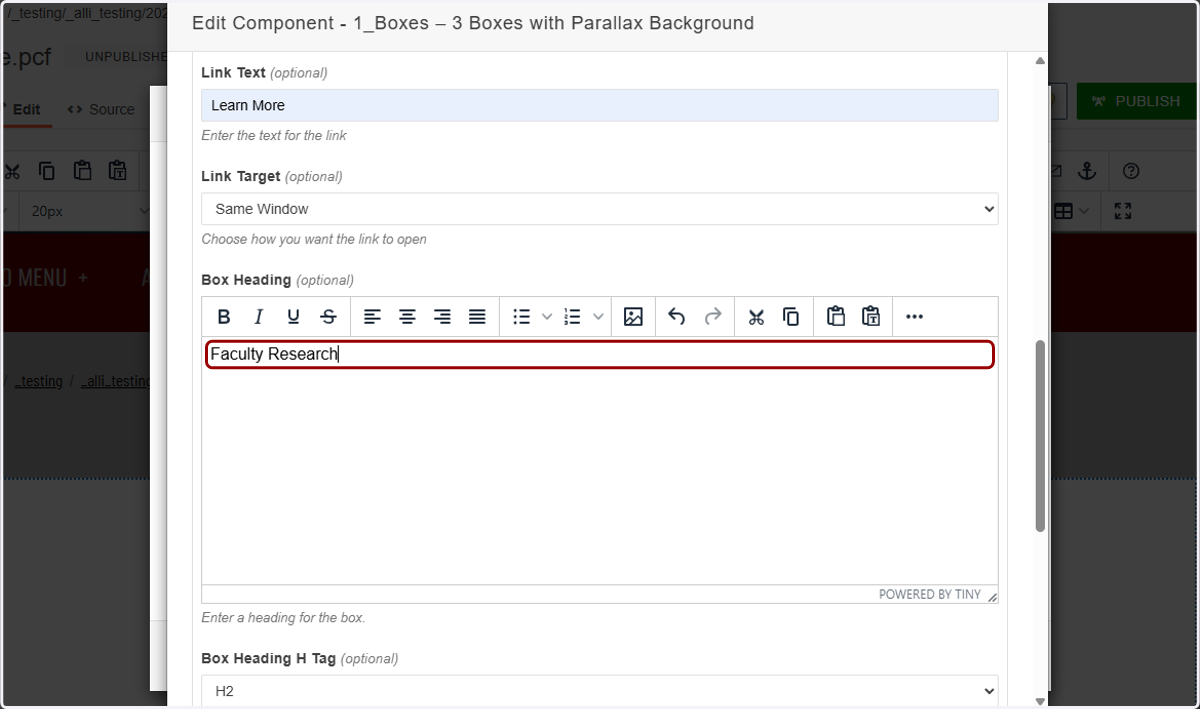Viewport: 1200px width, 709px height.
Task: Open bullet list style dropdown arrow
Action: point(547,317)
